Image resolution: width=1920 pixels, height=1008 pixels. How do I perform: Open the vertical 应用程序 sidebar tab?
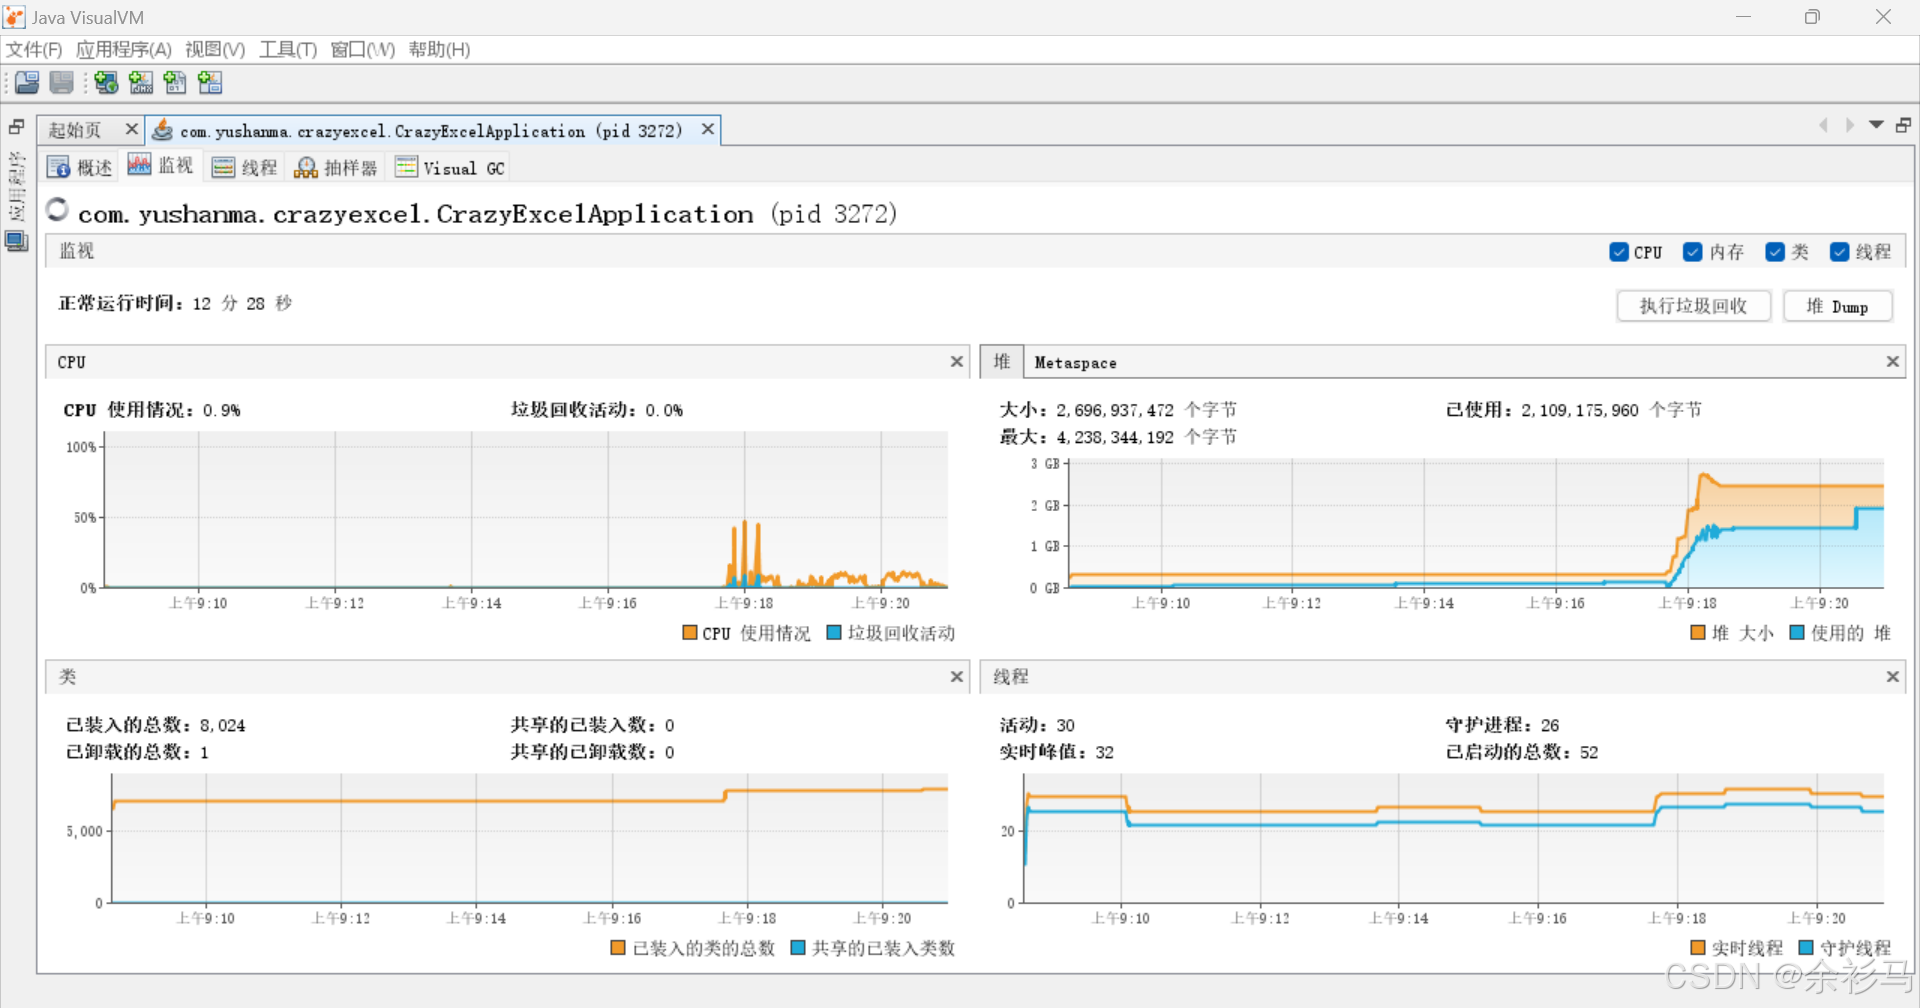coord(17,186)
